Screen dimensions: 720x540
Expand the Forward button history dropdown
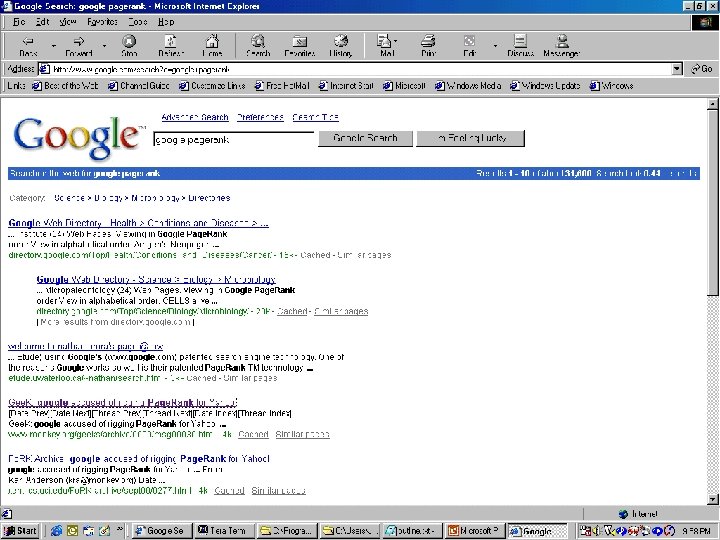pyautogui.click(x=104, y=46)
